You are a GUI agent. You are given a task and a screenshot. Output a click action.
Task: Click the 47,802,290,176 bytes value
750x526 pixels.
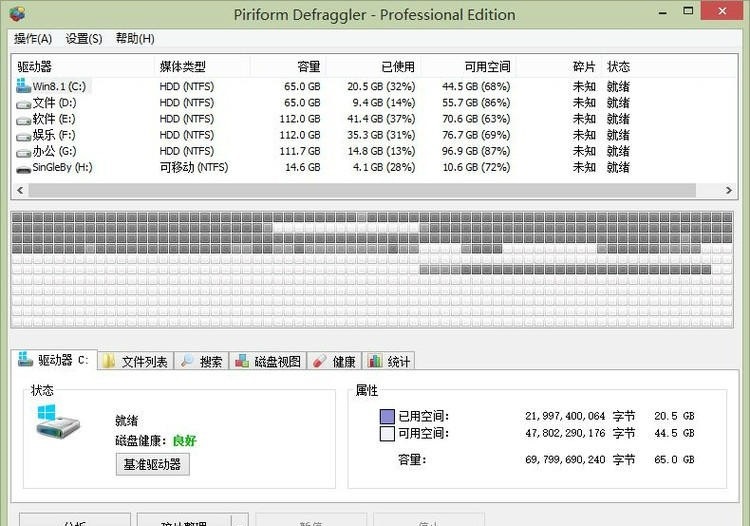pyautogui.click(x=565, y=433)
